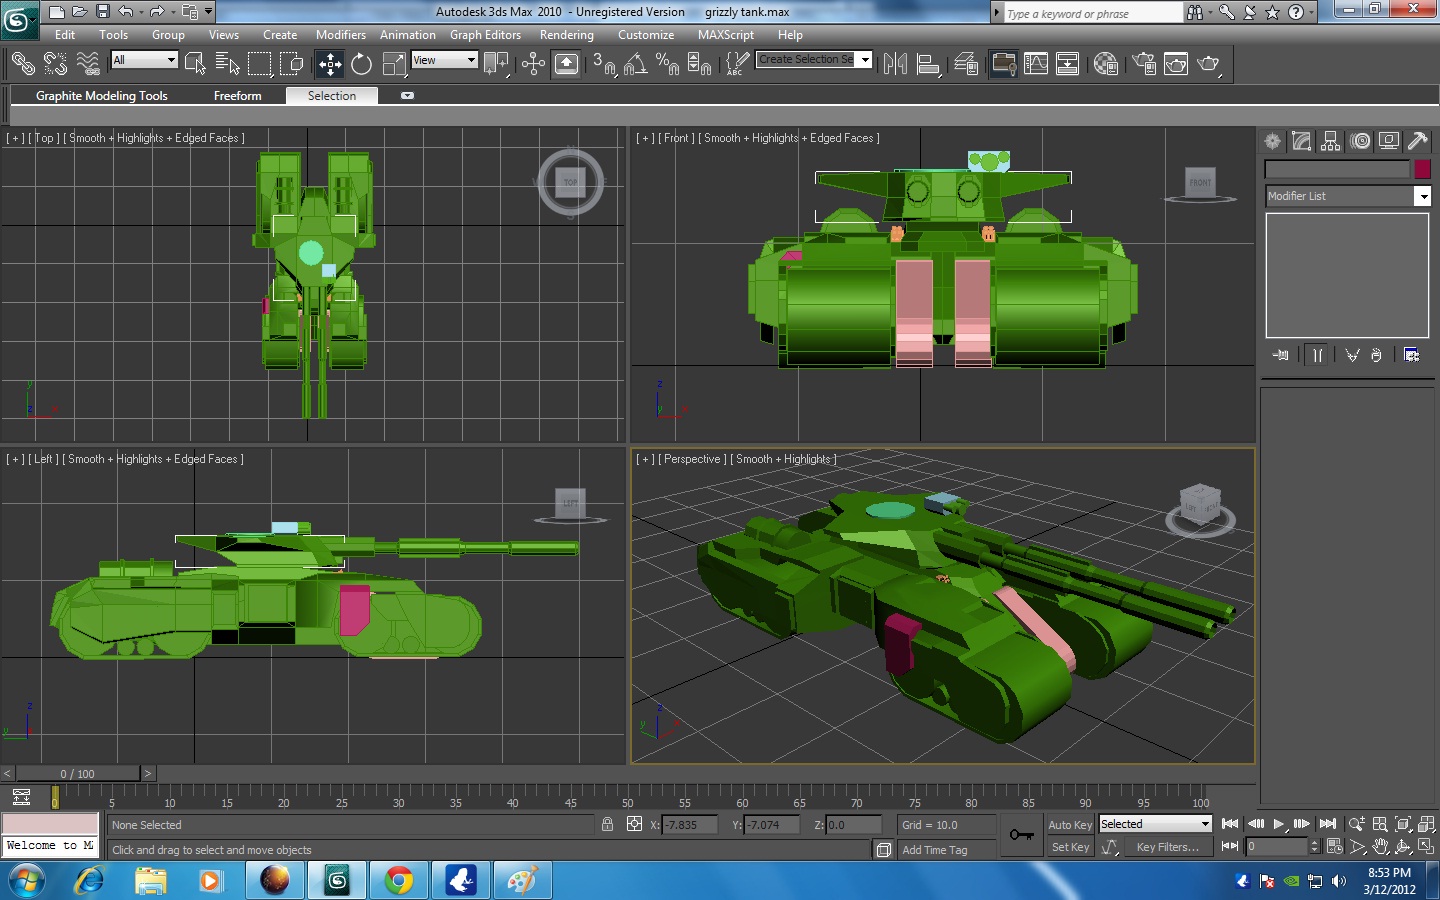
Task: Click the Bind to Space Warp icon
Action: tap(89, 64)
